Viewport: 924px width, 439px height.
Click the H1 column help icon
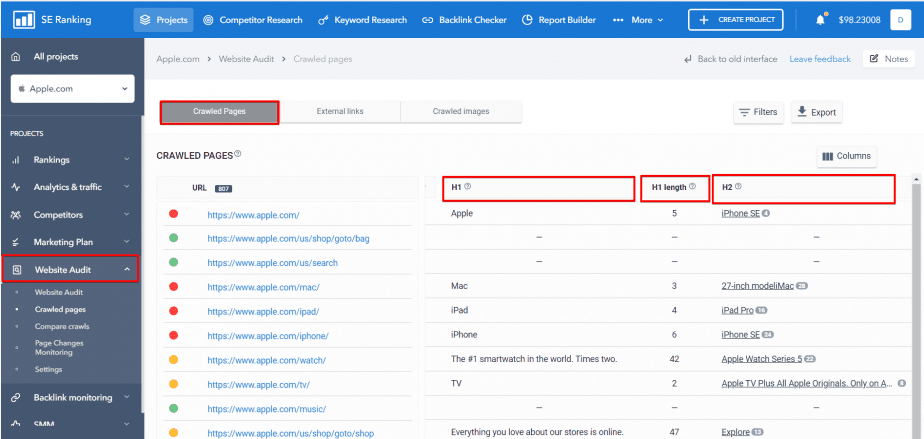[x=467, y=186]
